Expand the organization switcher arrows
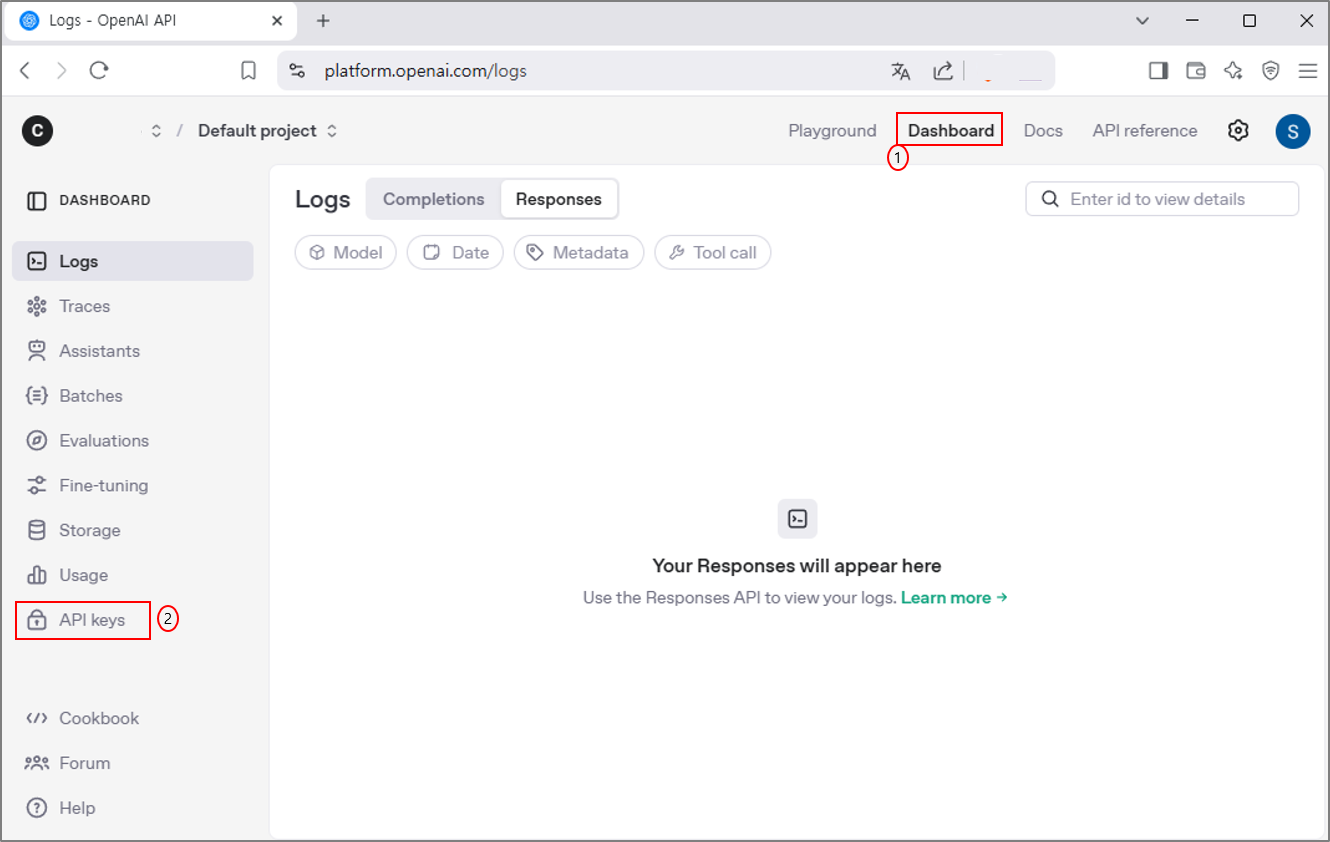Image resolution: width=1330 pixels, height=842 pixels. pos(156,131)
